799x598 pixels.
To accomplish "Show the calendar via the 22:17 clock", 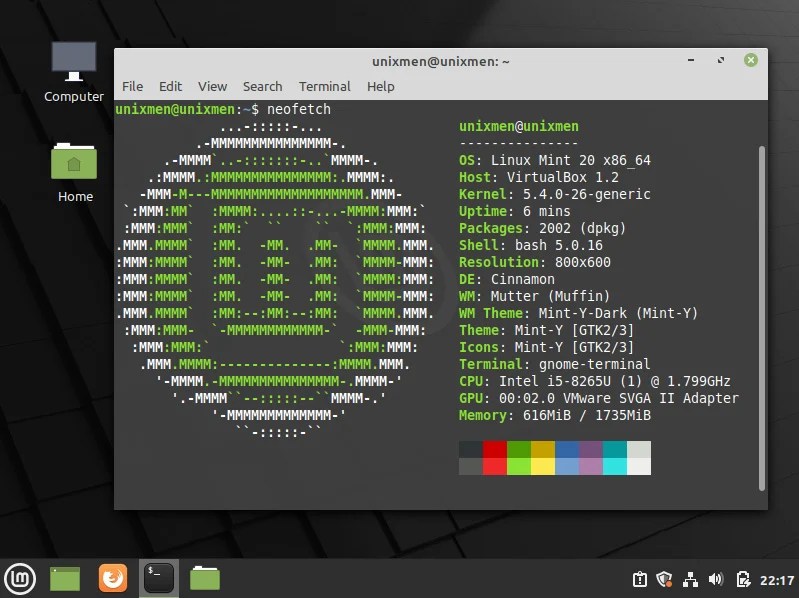I will [x=777, y=580].
